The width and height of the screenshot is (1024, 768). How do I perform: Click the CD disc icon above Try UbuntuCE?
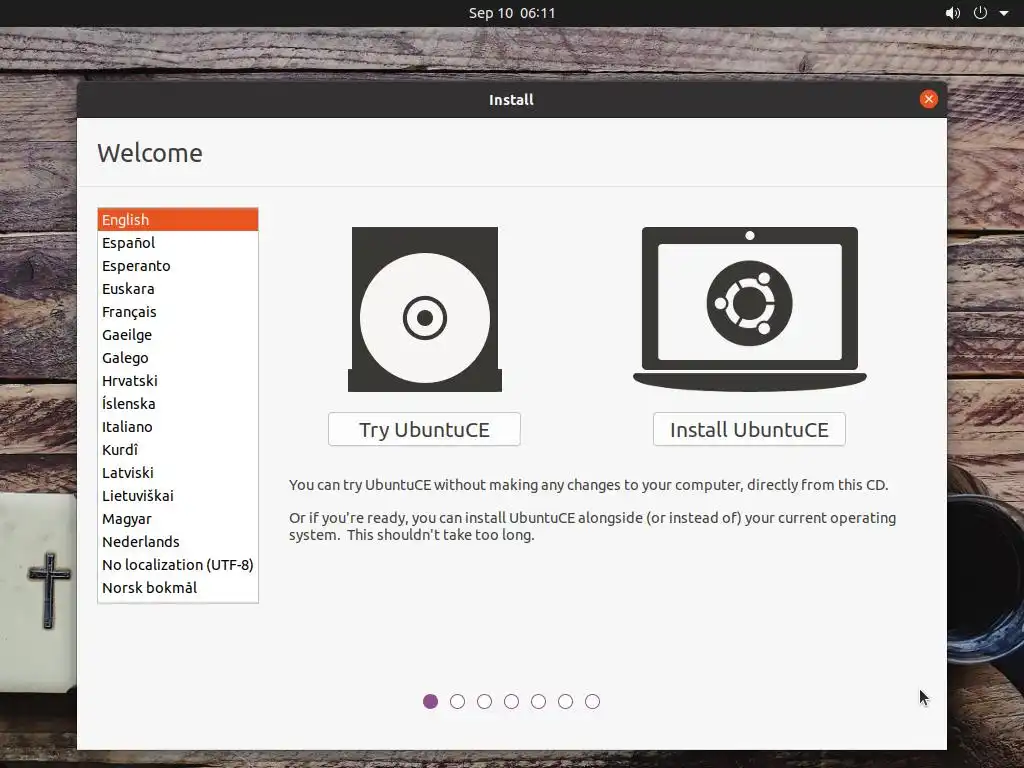click(x=424, y=309)
